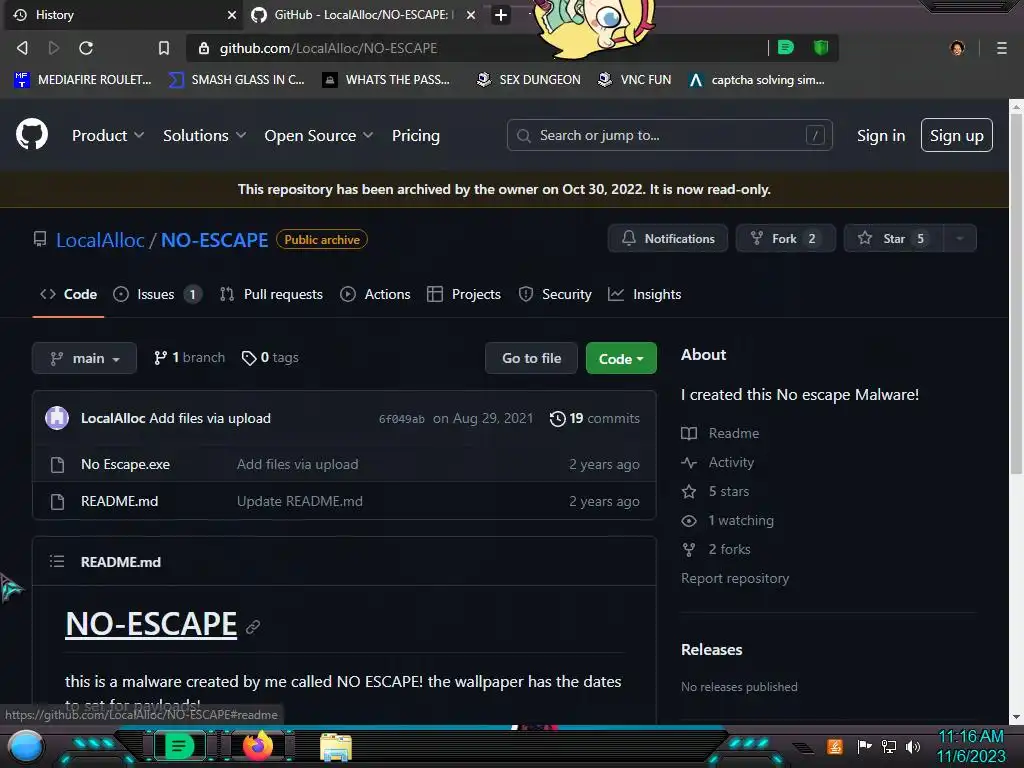Click the Notifications button

pyautogui.click(x=667, y=238)
